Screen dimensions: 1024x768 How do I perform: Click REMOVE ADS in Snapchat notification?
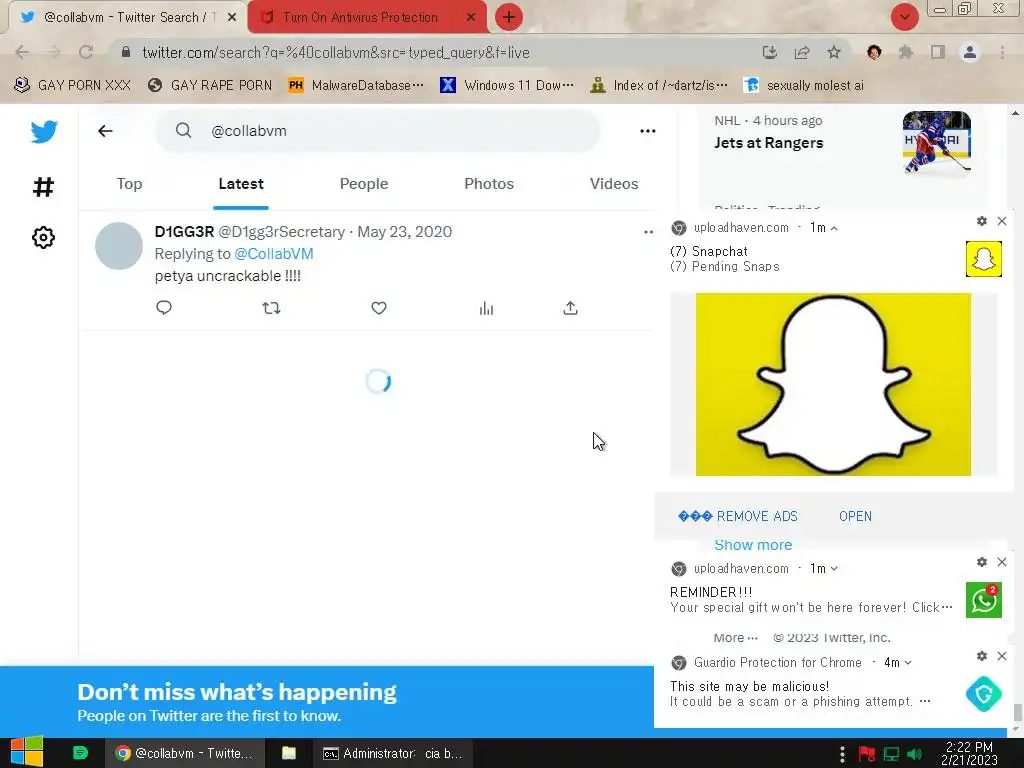[738, 517]
